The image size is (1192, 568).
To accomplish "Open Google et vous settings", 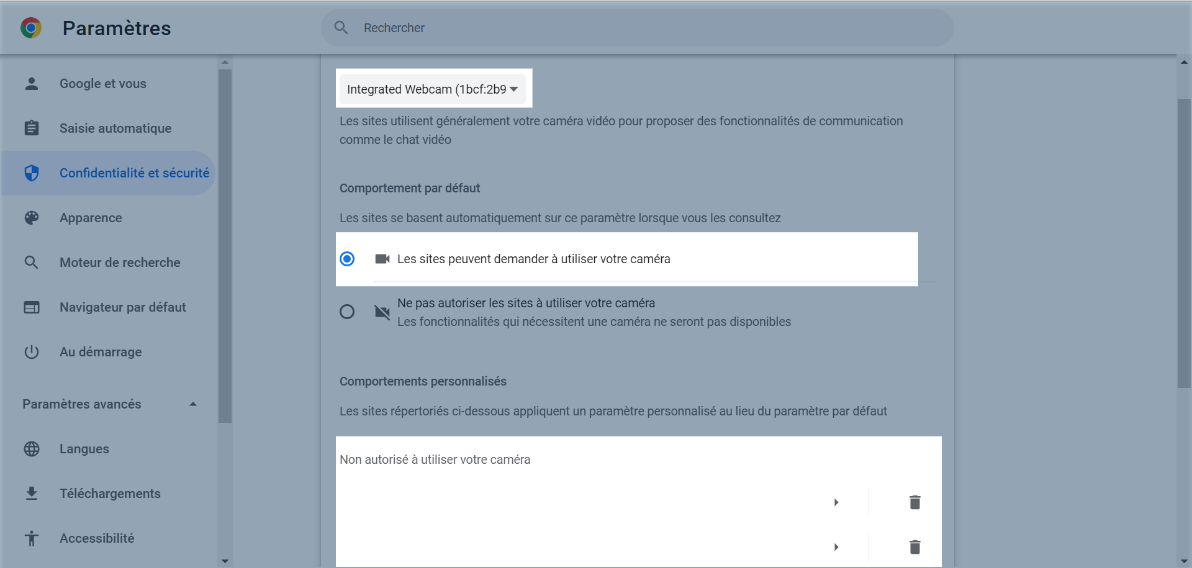I will tap(102, 84).
